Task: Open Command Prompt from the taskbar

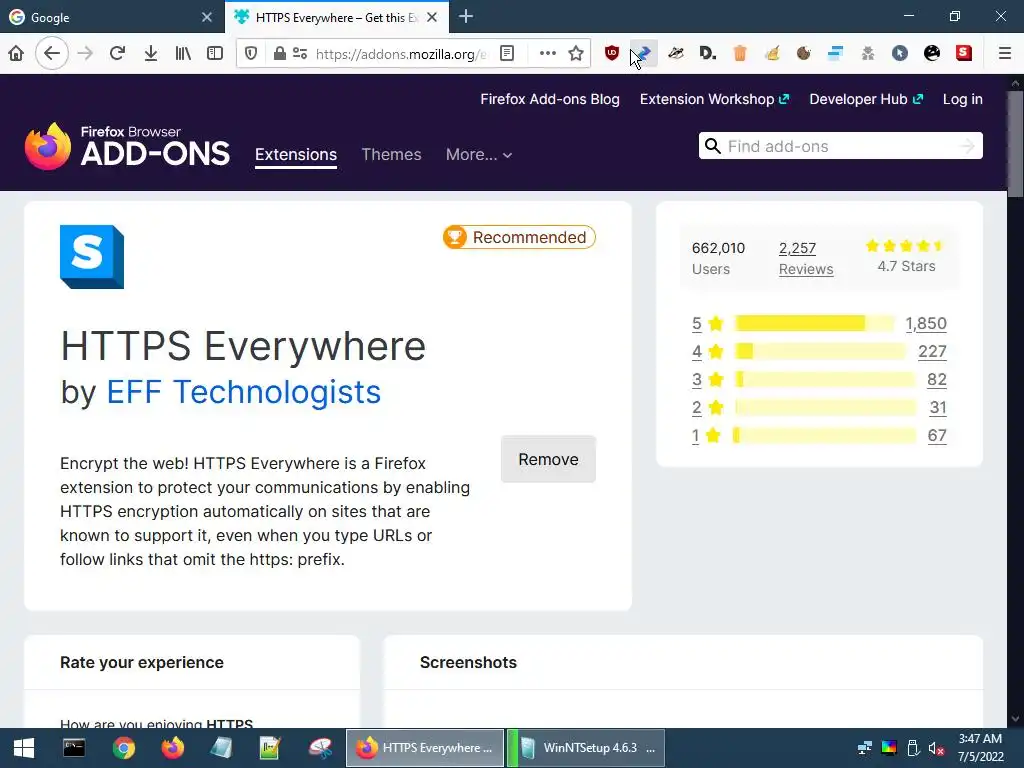Action: tap(74, 748)
